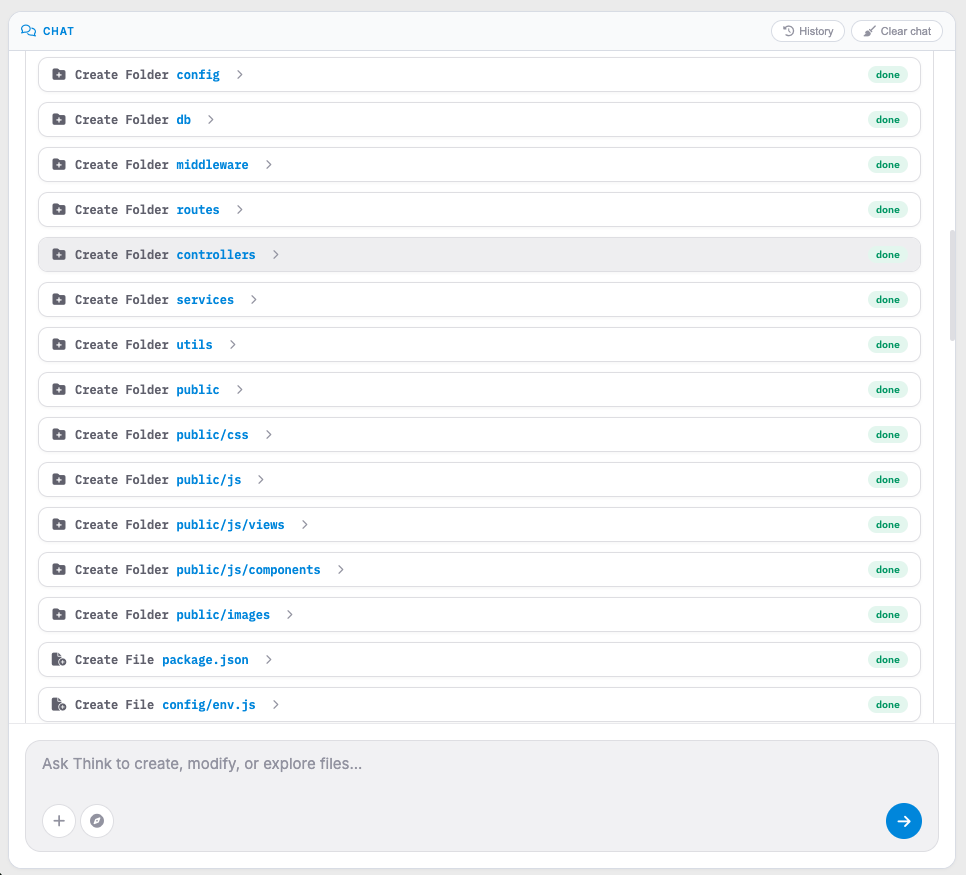
Task: Expand the public folder chevron
Action: tap(240, 389)
